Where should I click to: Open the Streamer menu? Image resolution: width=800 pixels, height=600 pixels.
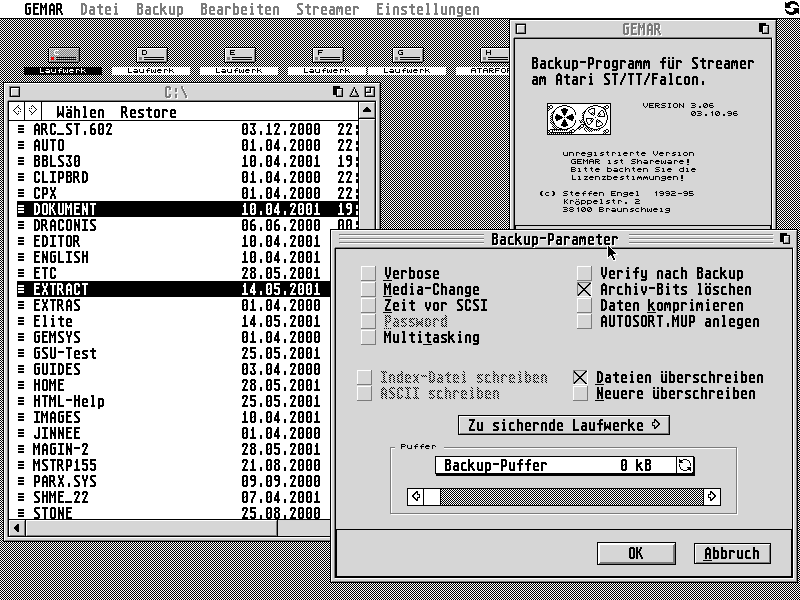[327, 9]
